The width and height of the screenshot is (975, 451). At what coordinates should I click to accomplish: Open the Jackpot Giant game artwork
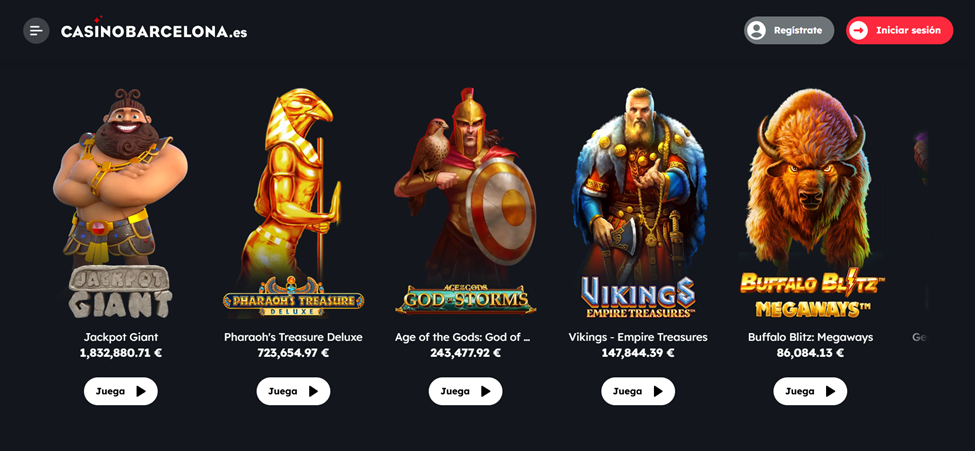point(121,203)
